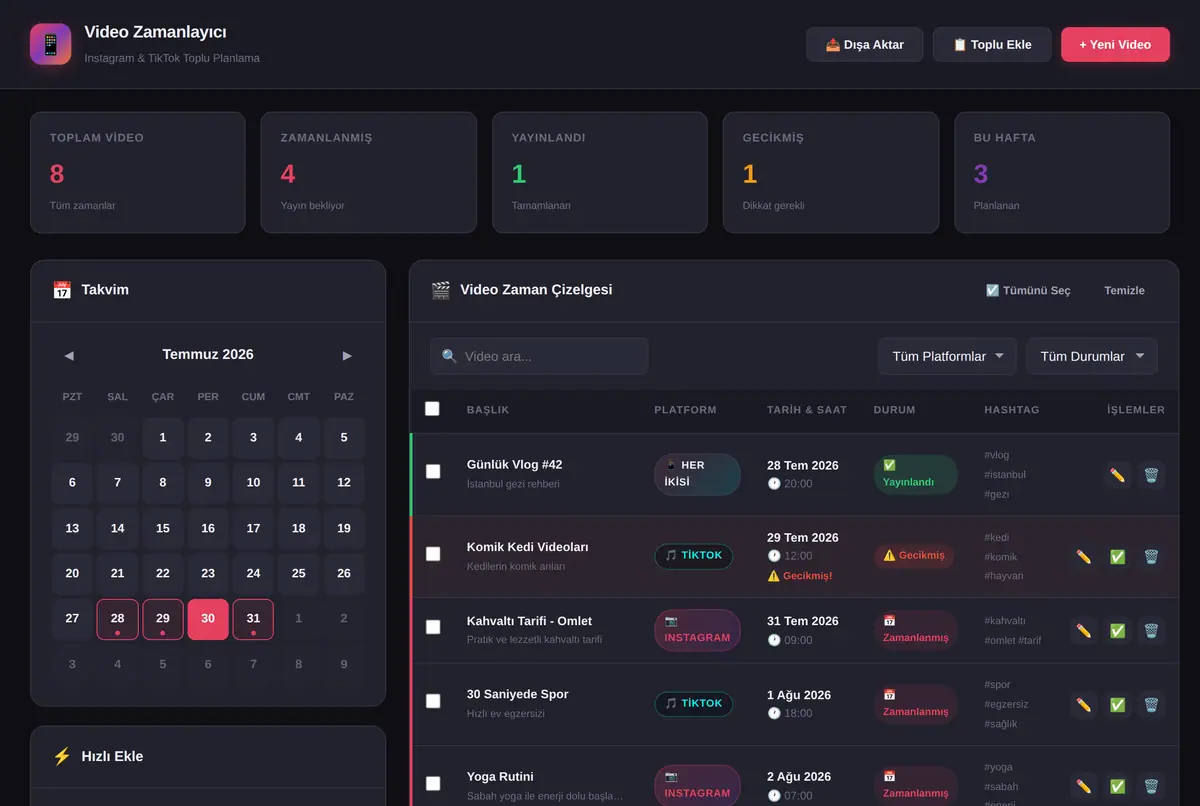
Task: Select the highlighted day 30 in the calendar
Action: [208, 619]
